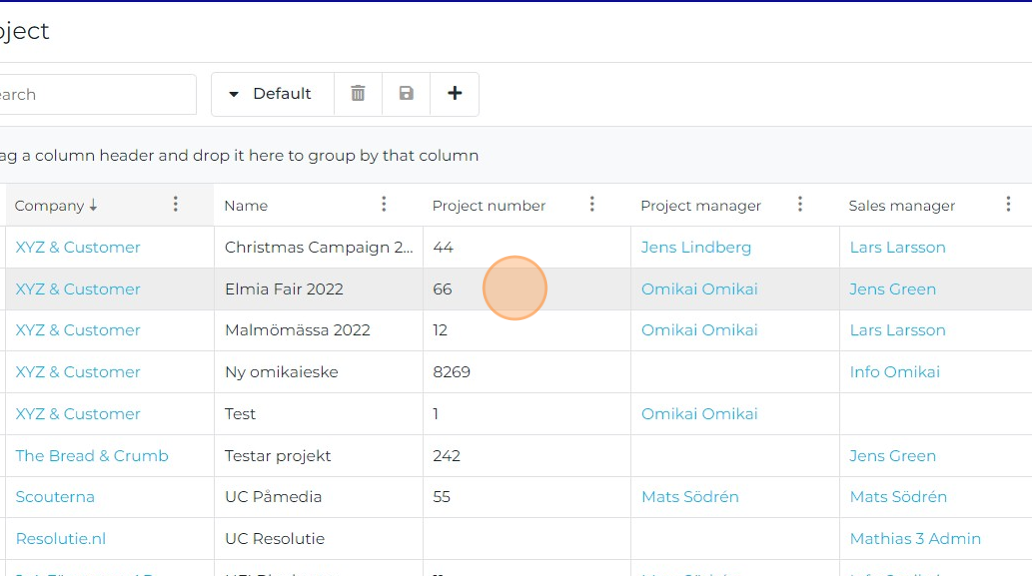Open Company column options menu
This screenshot has width=1032, height=576.
coord(176,205)
